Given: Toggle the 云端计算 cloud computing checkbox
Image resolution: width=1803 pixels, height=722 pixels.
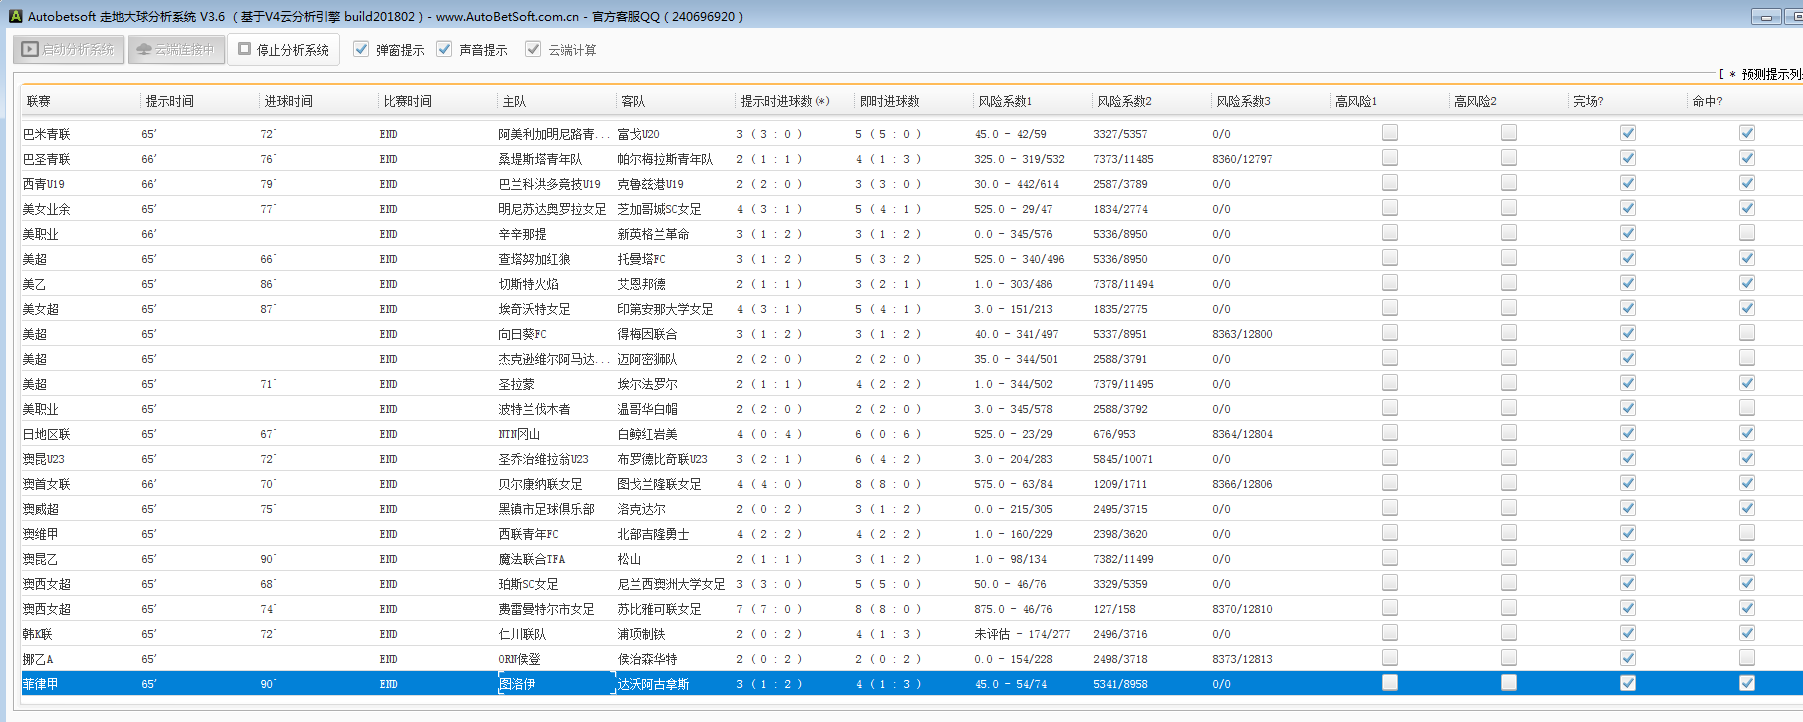Looking at the screenshot, I should pos(533,49).
